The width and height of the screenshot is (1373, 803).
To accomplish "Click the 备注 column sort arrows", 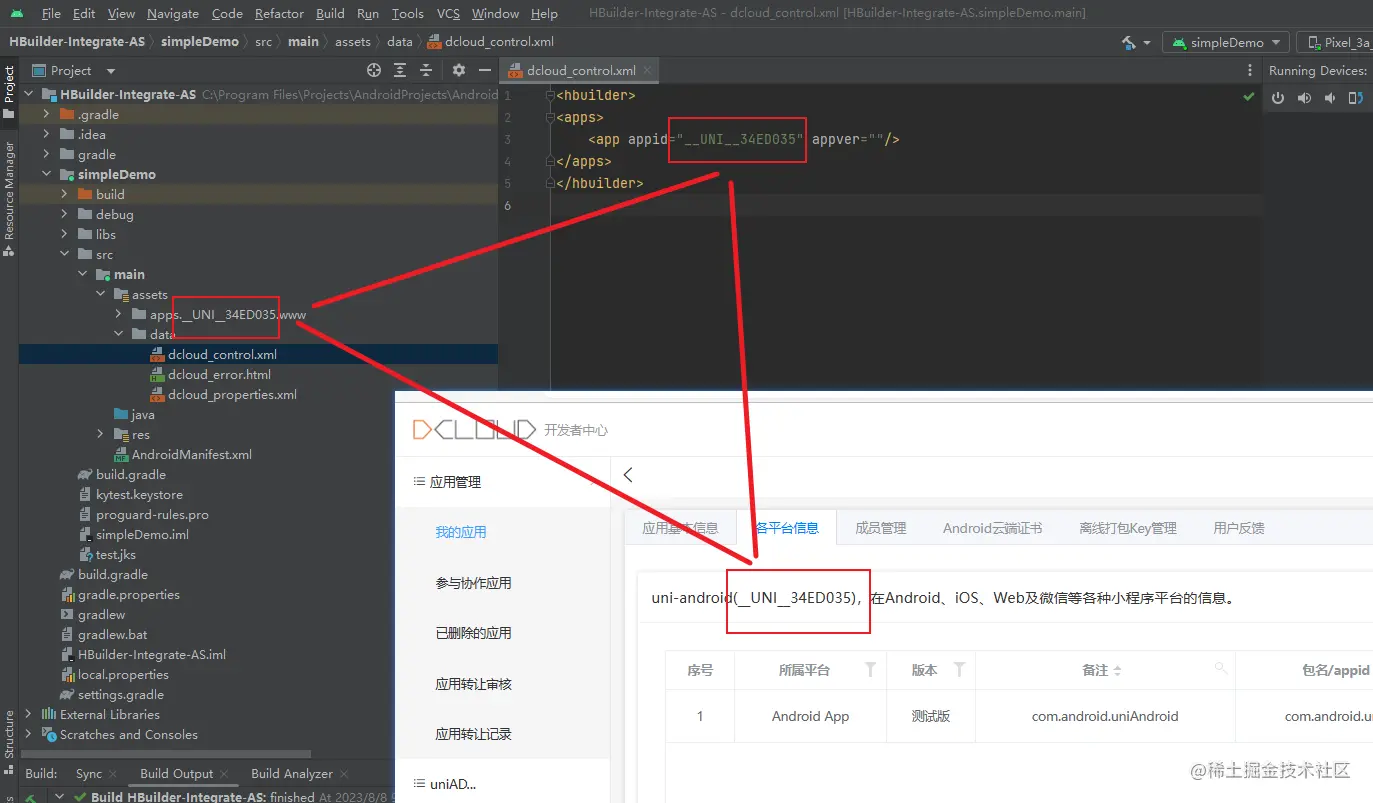I will pyautogui.click(x=1117, y=670).
